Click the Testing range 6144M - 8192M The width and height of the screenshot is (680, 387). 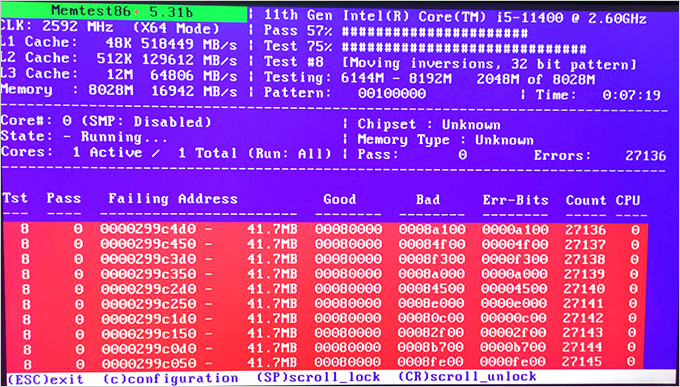pos(396,79)
